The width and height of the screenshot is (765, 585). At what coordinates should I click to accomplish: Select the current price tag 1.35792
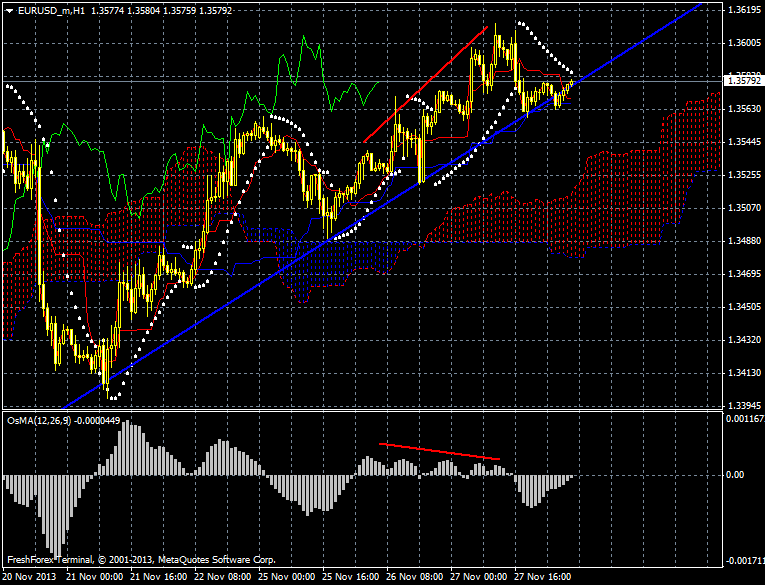742,77
